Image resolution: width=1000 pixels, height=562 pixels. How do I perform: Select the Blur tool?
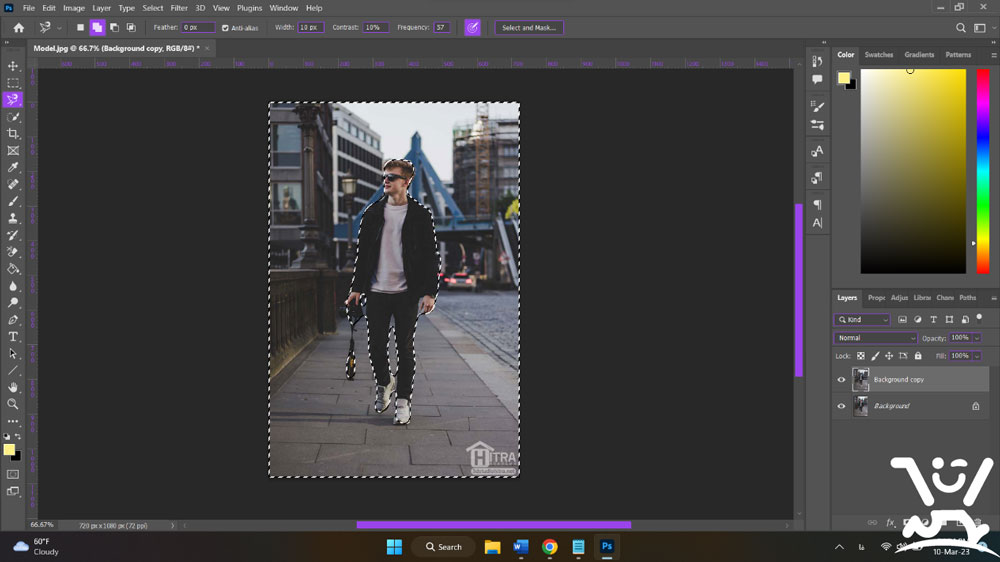coord(13,286)
